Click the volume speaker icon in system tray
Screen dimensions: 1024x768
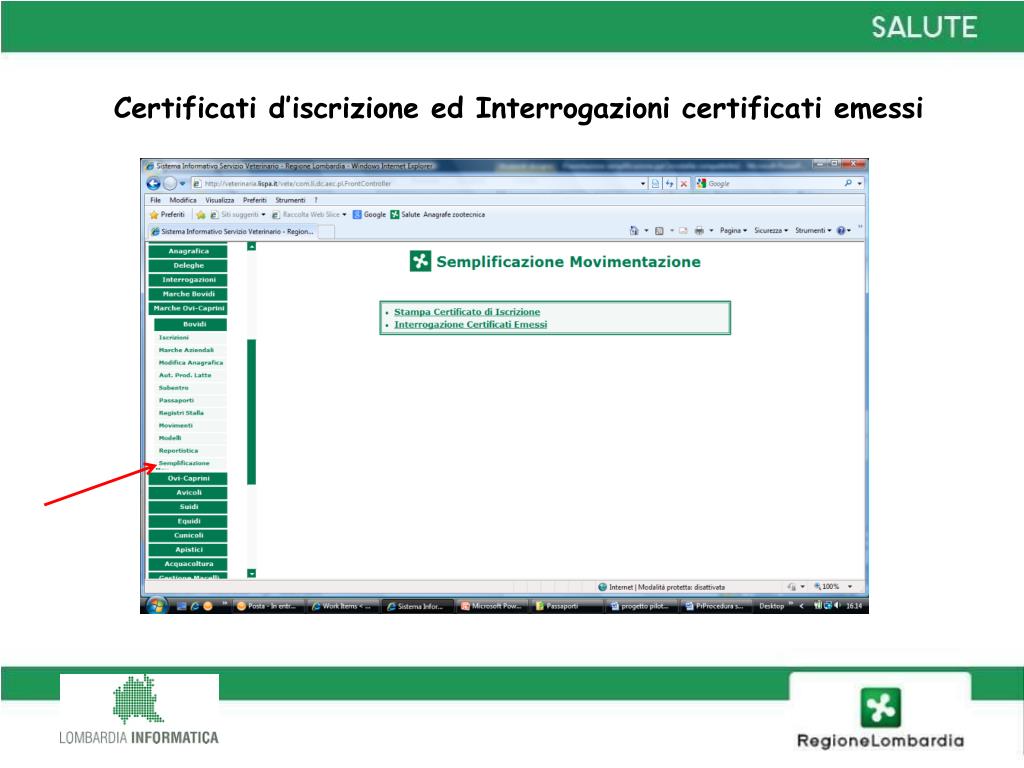pos(838,605)
